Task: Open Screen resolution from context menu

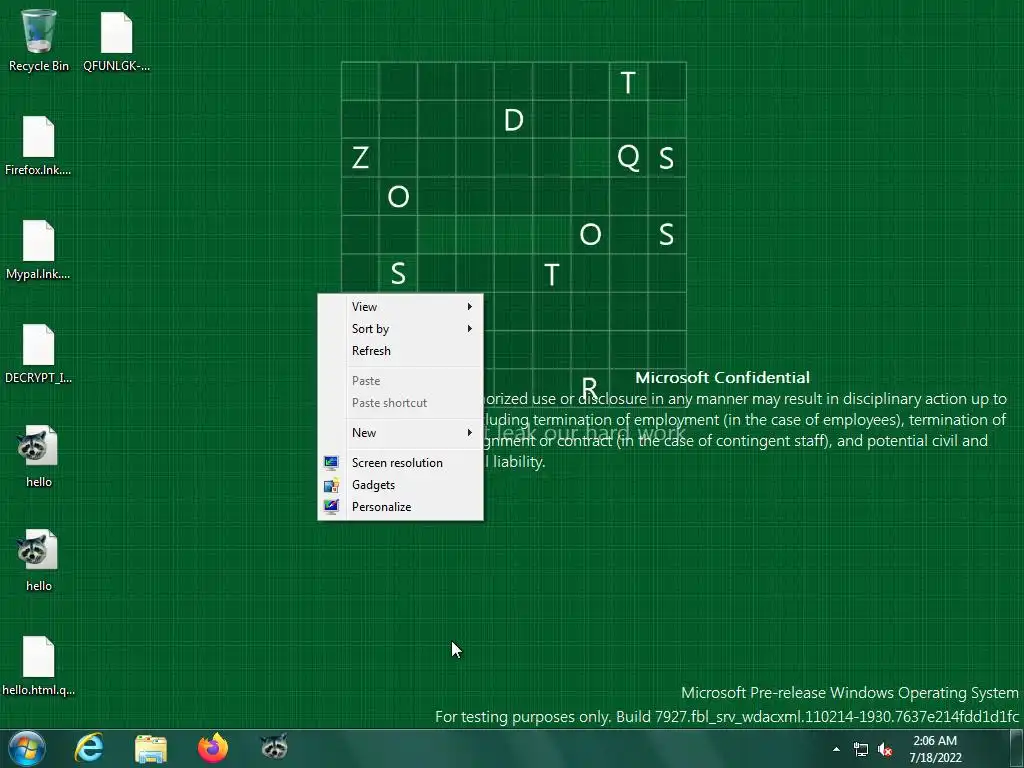Action: [400, 463]
